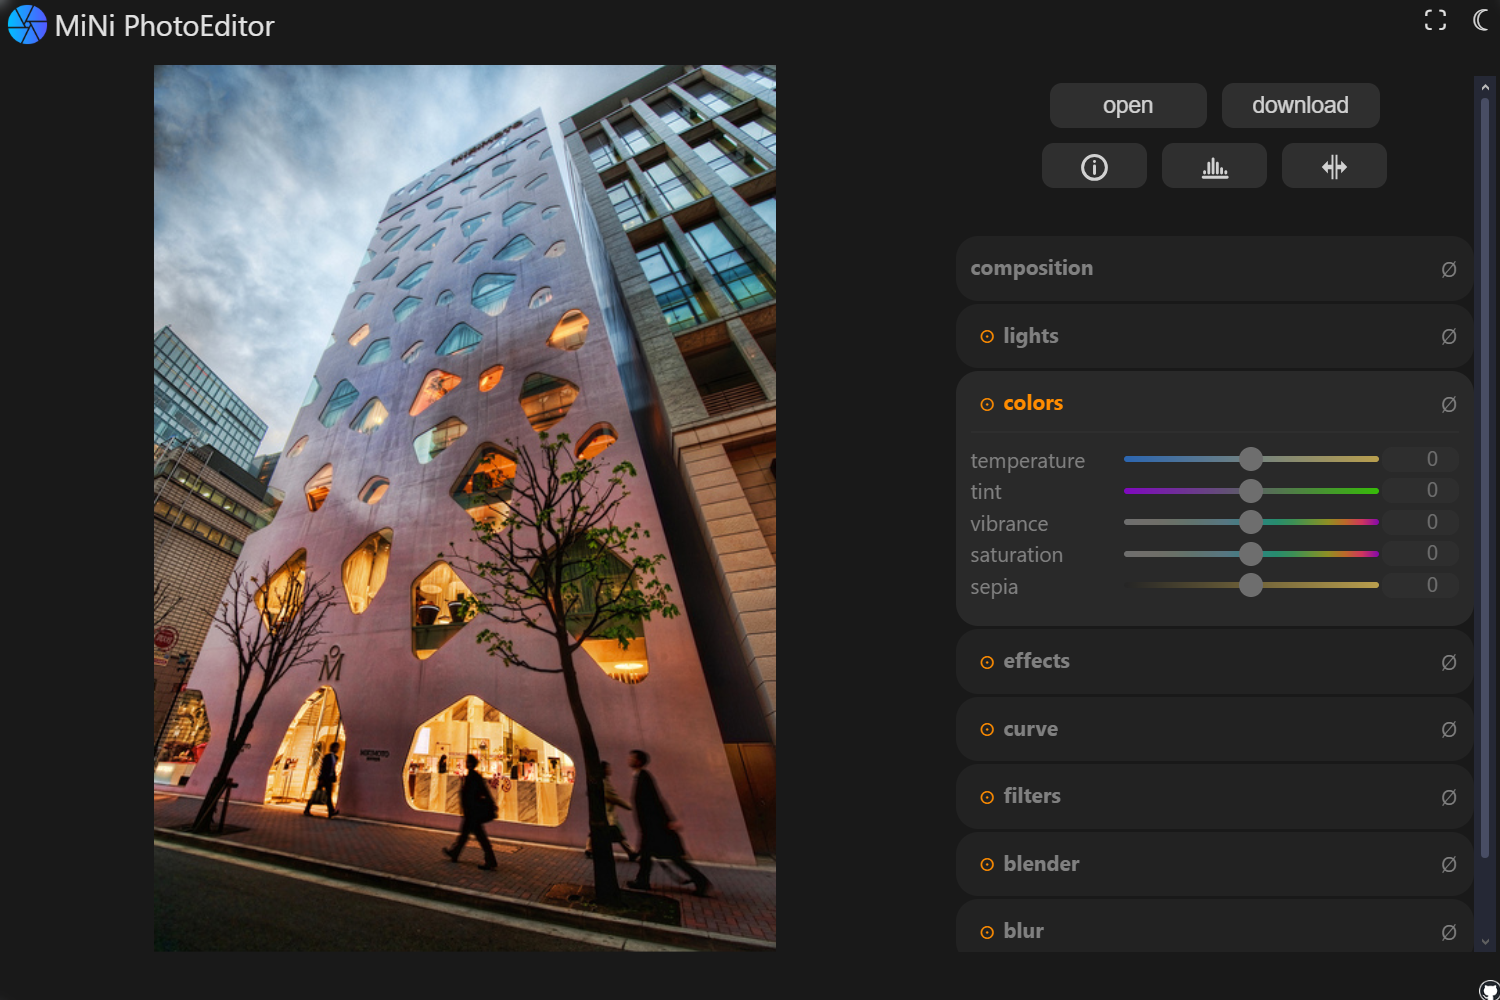Screen dimensions: 1500x1000
Task: Click the panel scrollbar up arrow
Action: point(1485,87)
